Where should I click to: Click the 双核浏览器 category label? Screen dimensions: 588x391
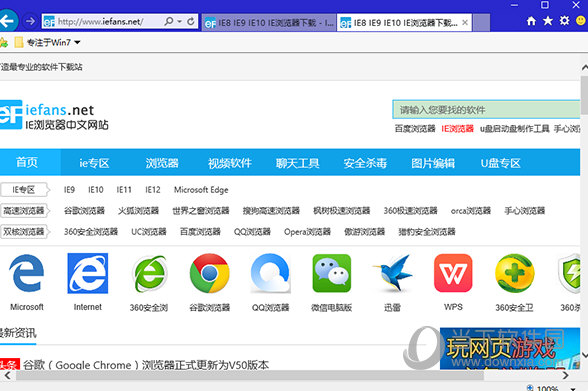tap(25, 232)
